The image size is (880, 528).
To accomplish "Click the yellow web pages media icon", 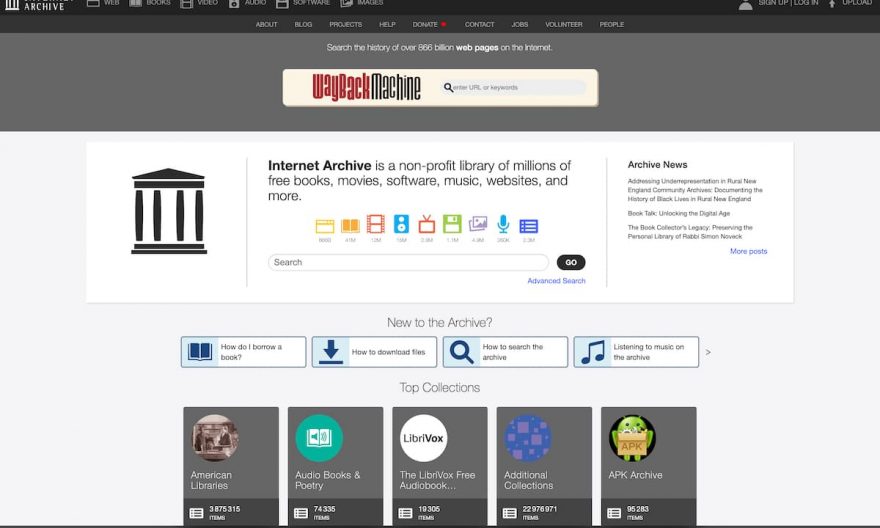I will tap(325, 225).
